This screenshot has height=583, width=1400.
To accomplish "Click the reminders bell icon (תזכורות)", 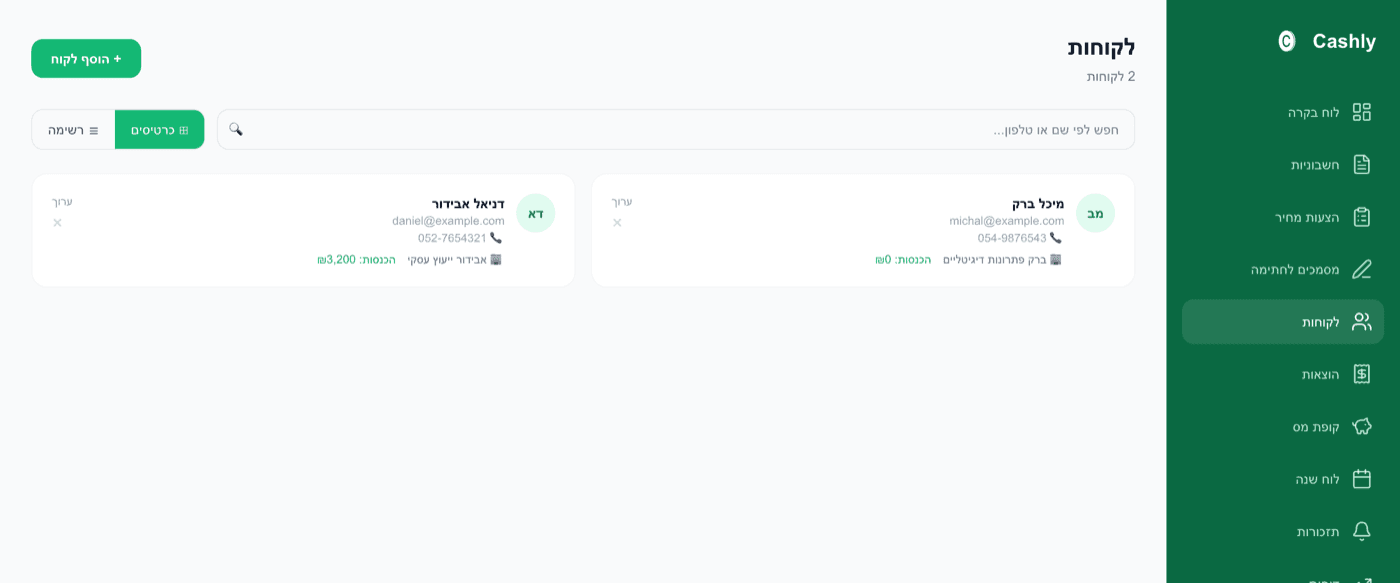I will (1361, 531).
